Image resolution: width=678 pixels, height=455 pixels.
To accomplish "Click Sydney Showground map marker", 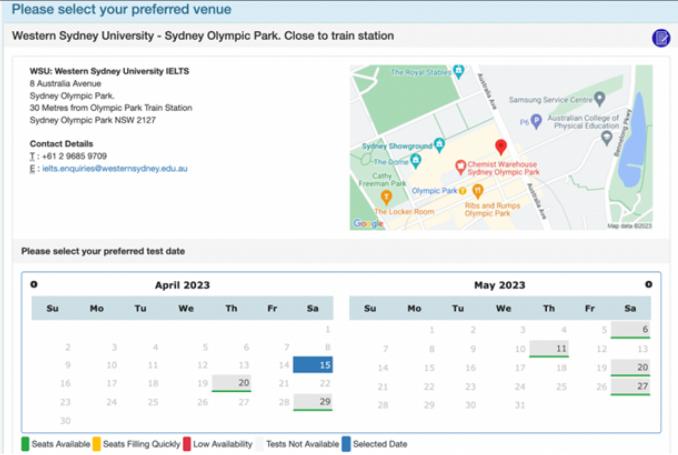I will 440,145.
